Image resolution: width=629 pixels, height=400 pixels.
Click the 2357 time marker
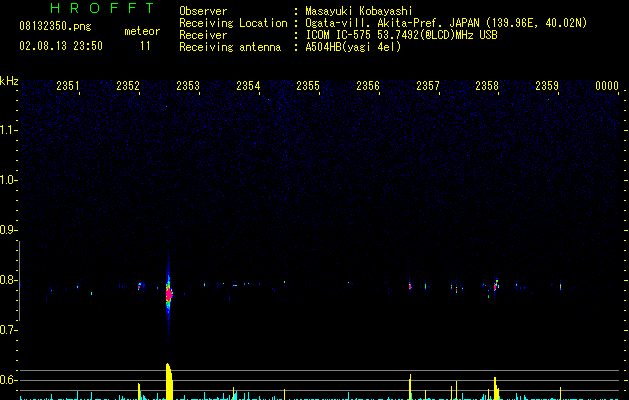(428, 85)
